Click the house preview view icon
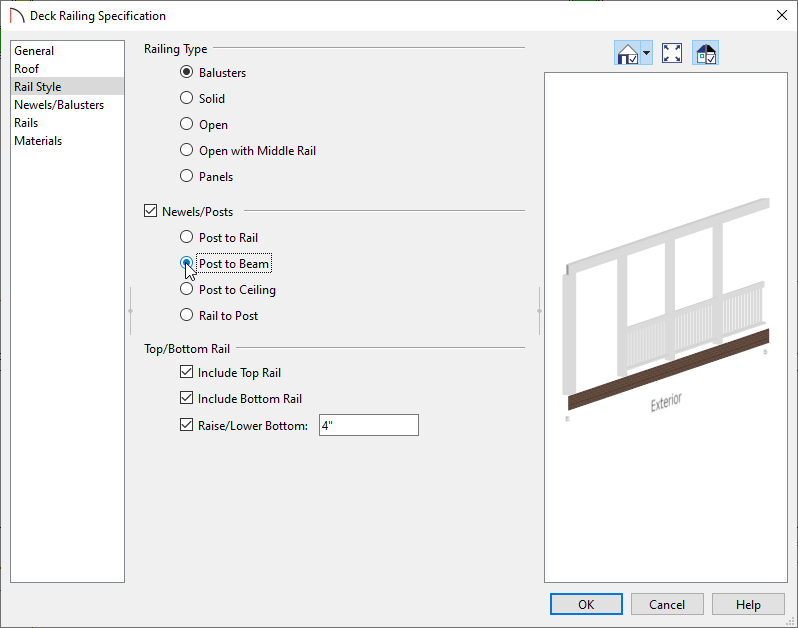The image size is (798, 628). coord(628,53)
